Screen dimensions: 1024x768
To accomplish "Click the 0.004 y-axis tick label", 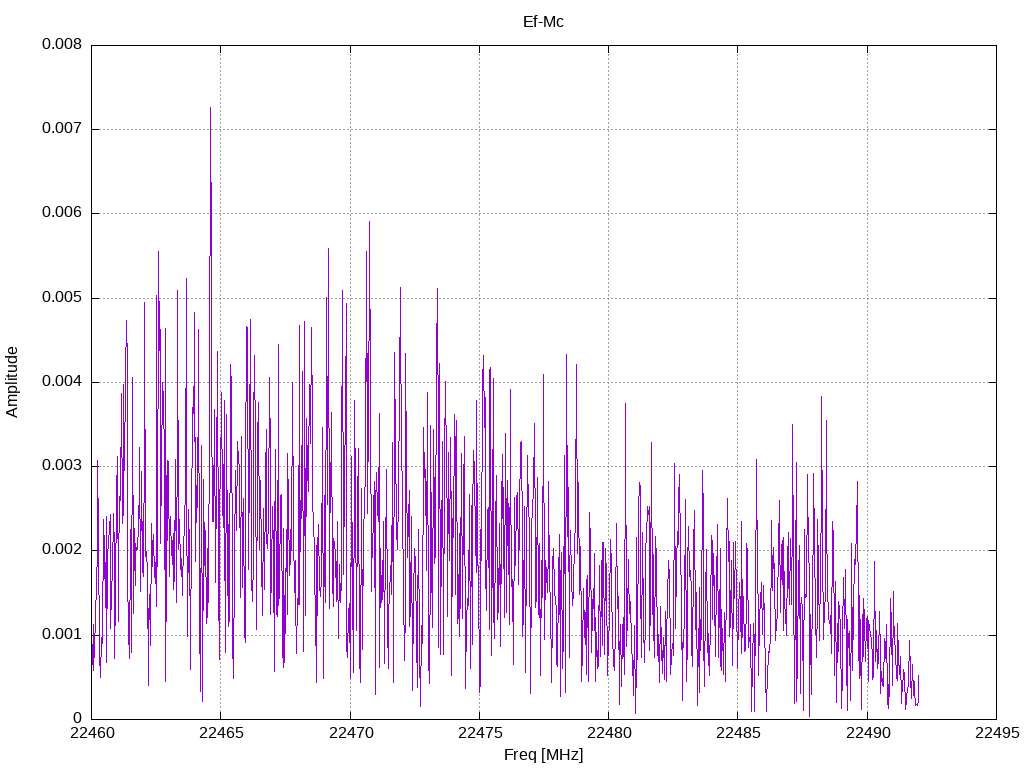I will click(62, 382).
